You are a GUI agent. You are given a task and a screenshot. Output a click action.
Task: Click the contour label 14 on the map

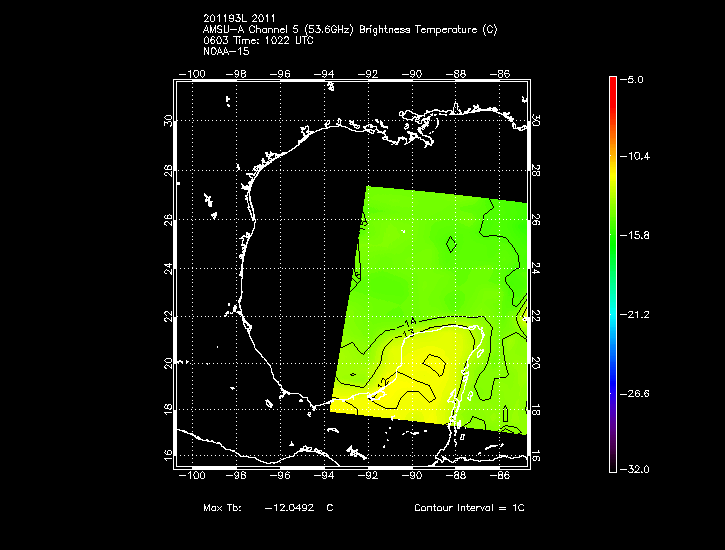tap(410, 322)
